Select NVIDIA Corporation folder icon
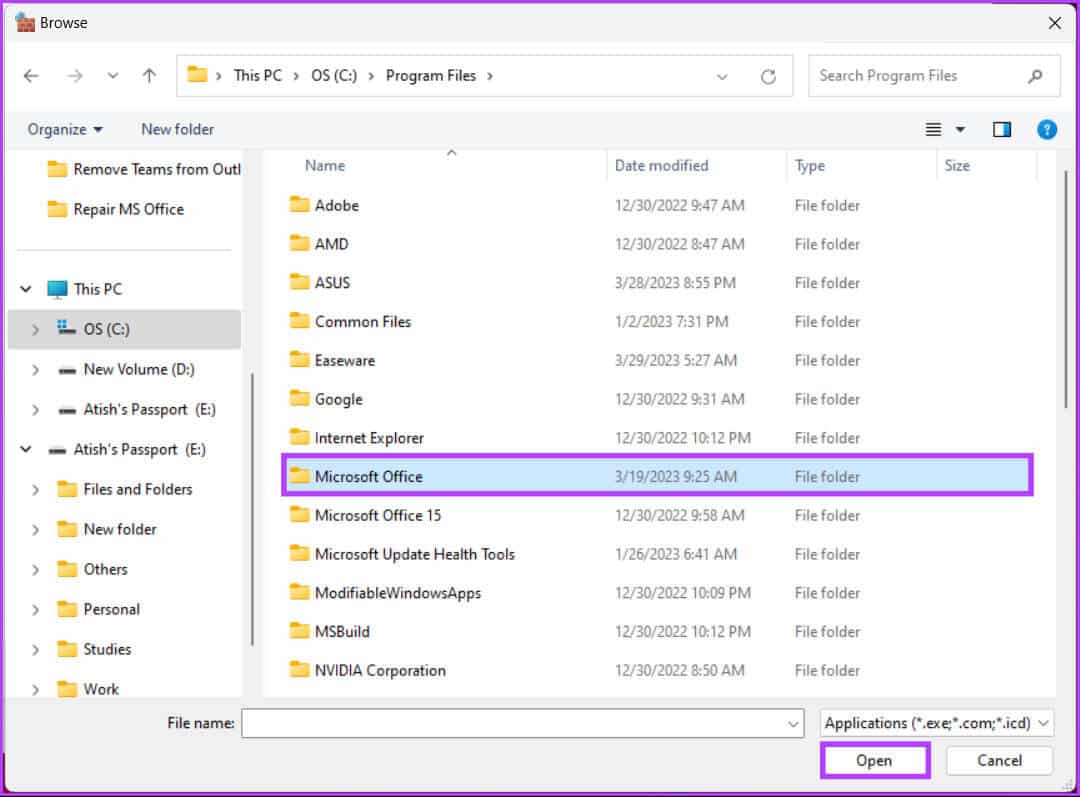 [x=299, y=670]
